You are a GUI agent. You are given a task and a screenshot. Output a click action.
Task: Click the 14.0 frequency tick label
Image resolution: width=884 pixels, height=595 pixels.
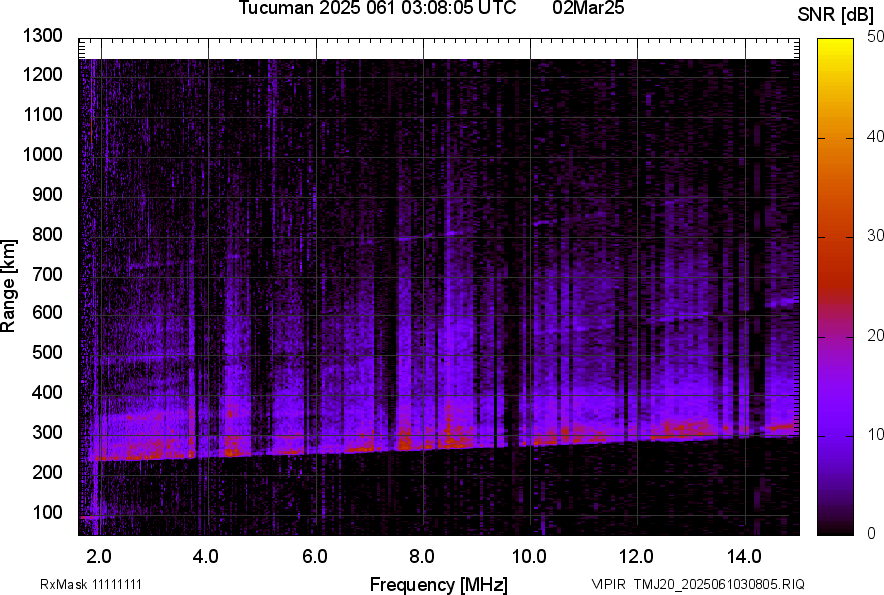point(744,556)
